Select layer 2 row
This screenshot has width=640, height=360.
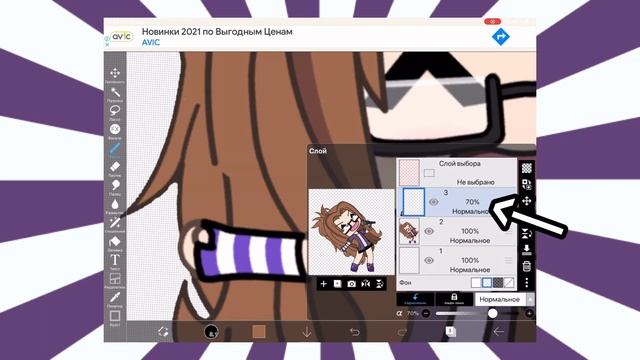[457, 231]
